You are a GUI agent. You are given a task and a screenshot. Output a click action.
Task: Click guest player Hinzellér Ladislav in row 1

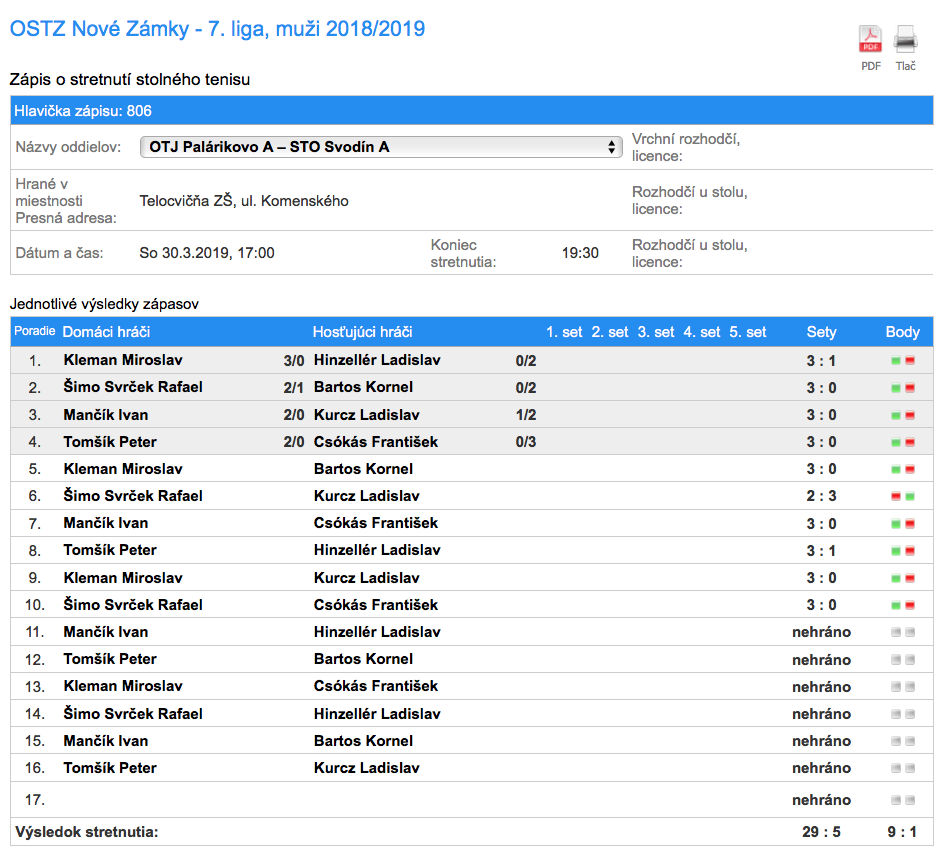click(377, 360)
